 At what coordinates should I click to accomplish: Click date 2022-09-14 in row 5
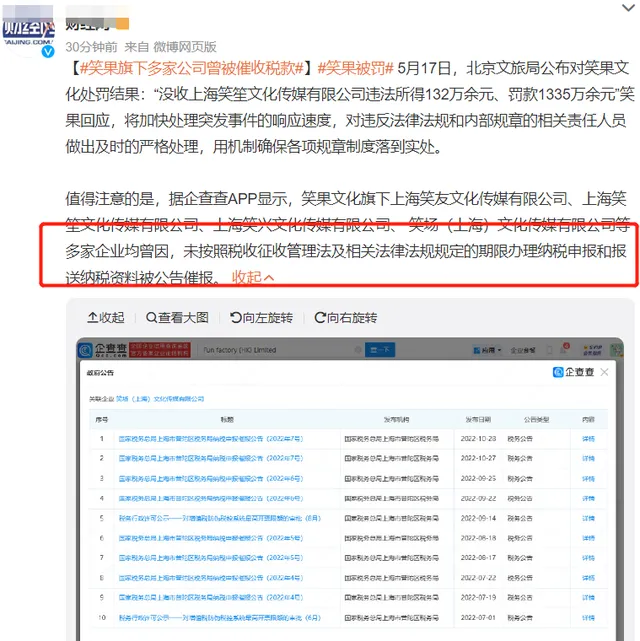pos(478,518)
